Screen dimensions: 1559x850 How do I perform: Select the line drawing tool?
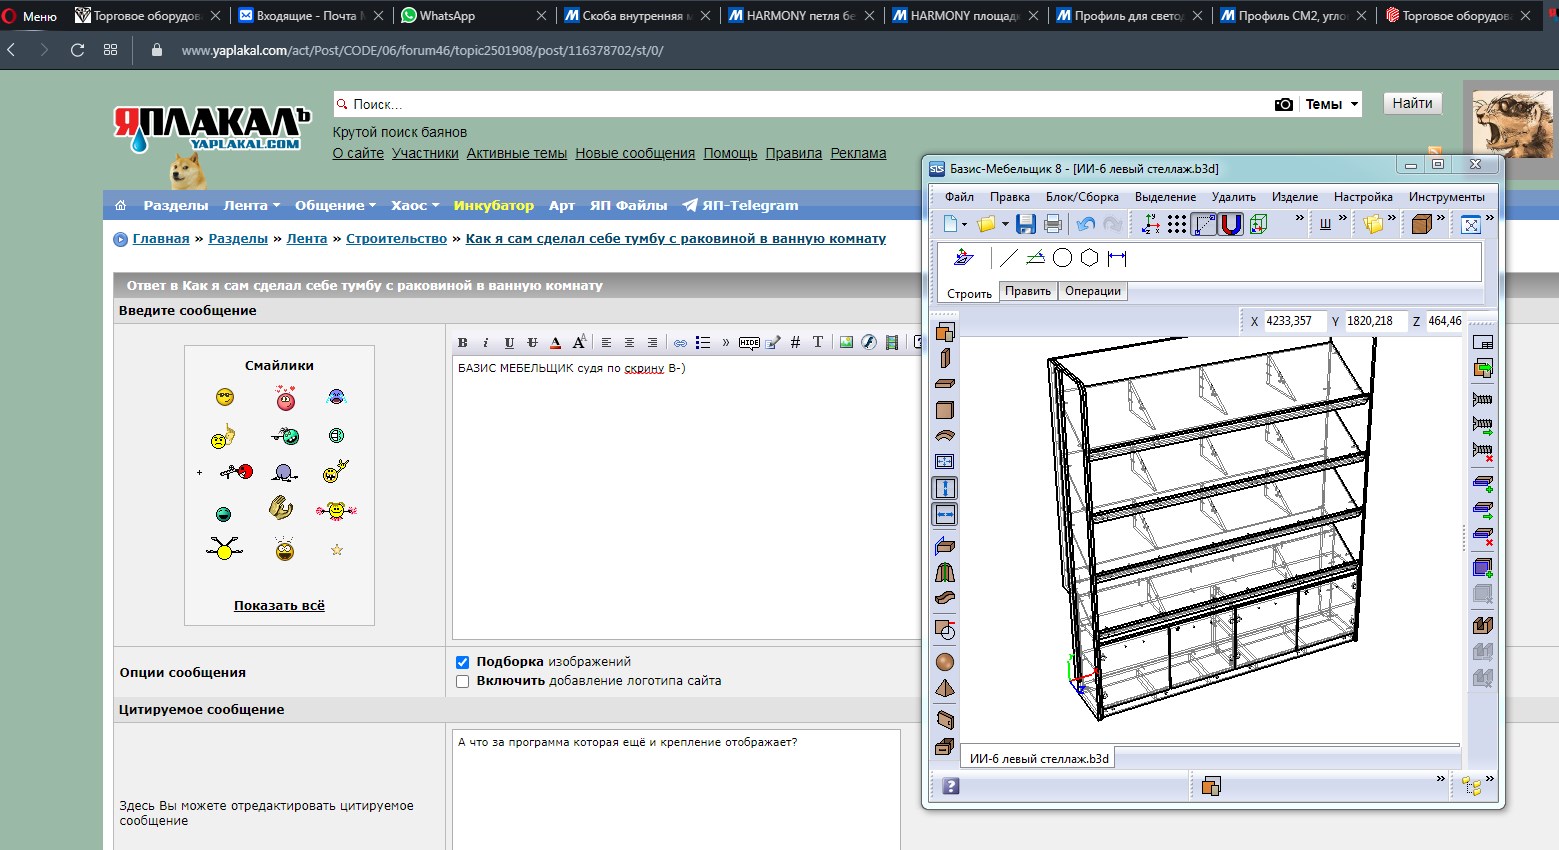(1008, 258)
